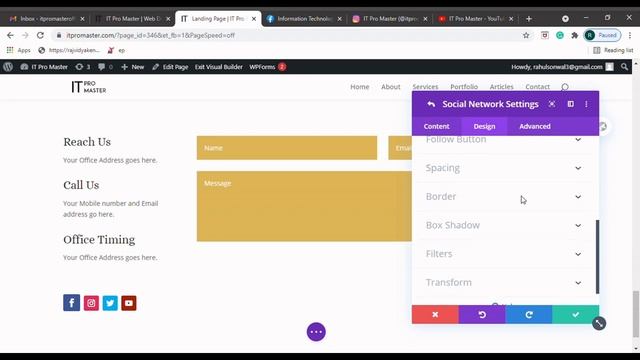This screenshot has width=640, height=360.
Task: Expand the Transform section
Action: [x=503, y=282]
